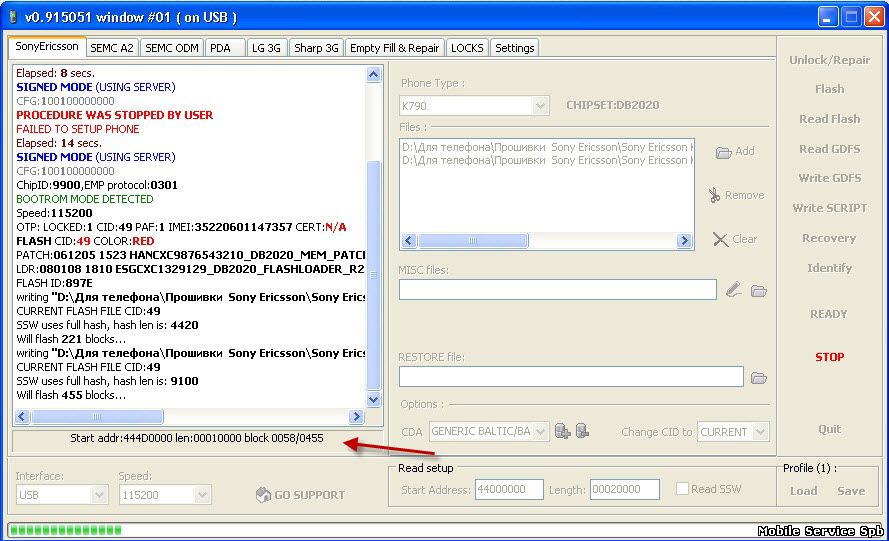
Task: Click the Write GDFS button
Action: click(x=829, y=178)
